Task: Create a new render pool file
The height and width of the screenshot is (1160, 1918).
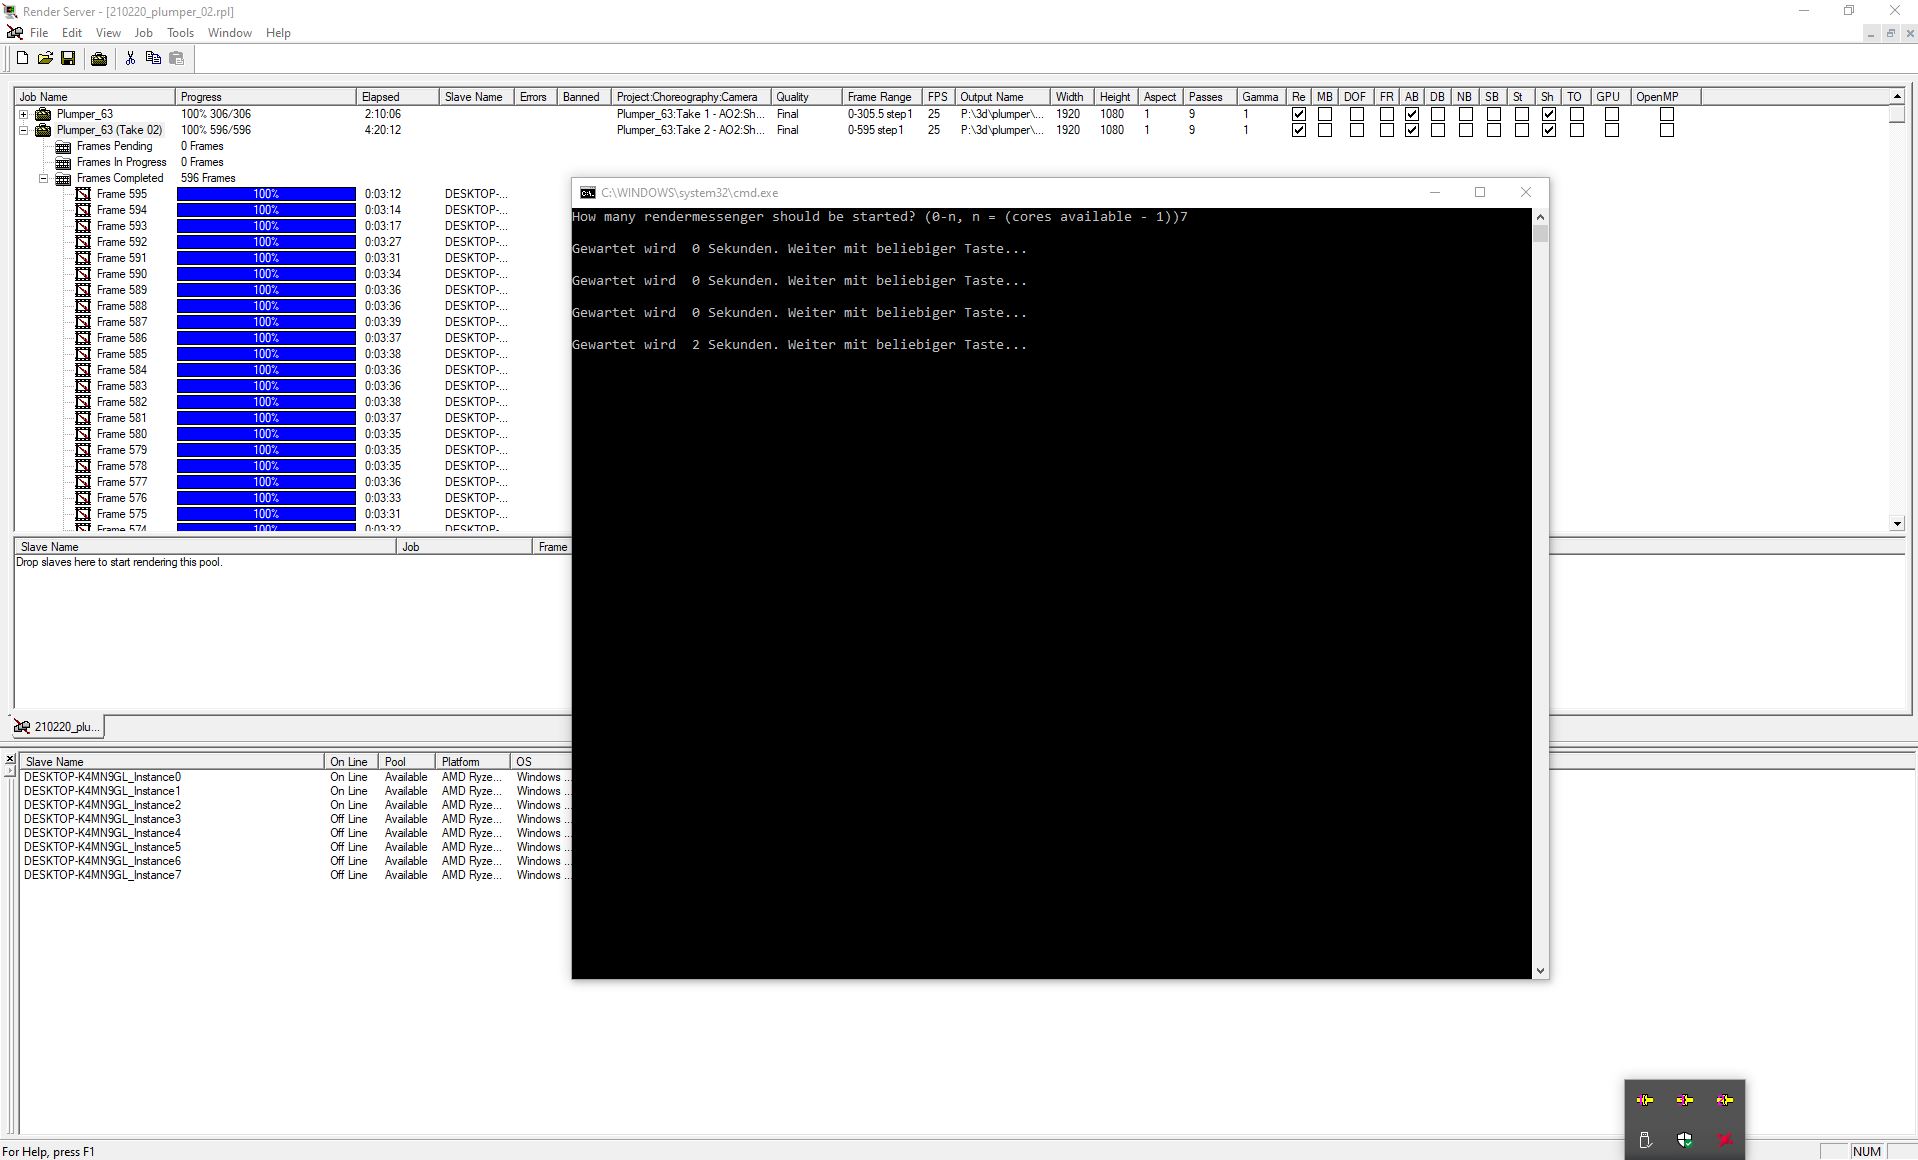Action: click(x=22, y=59)
